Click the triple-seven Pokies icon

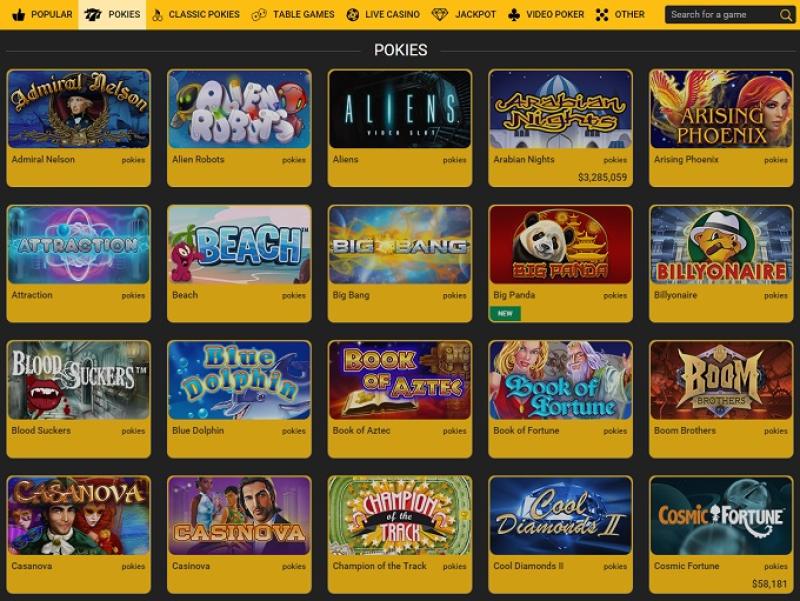[92, 15]
